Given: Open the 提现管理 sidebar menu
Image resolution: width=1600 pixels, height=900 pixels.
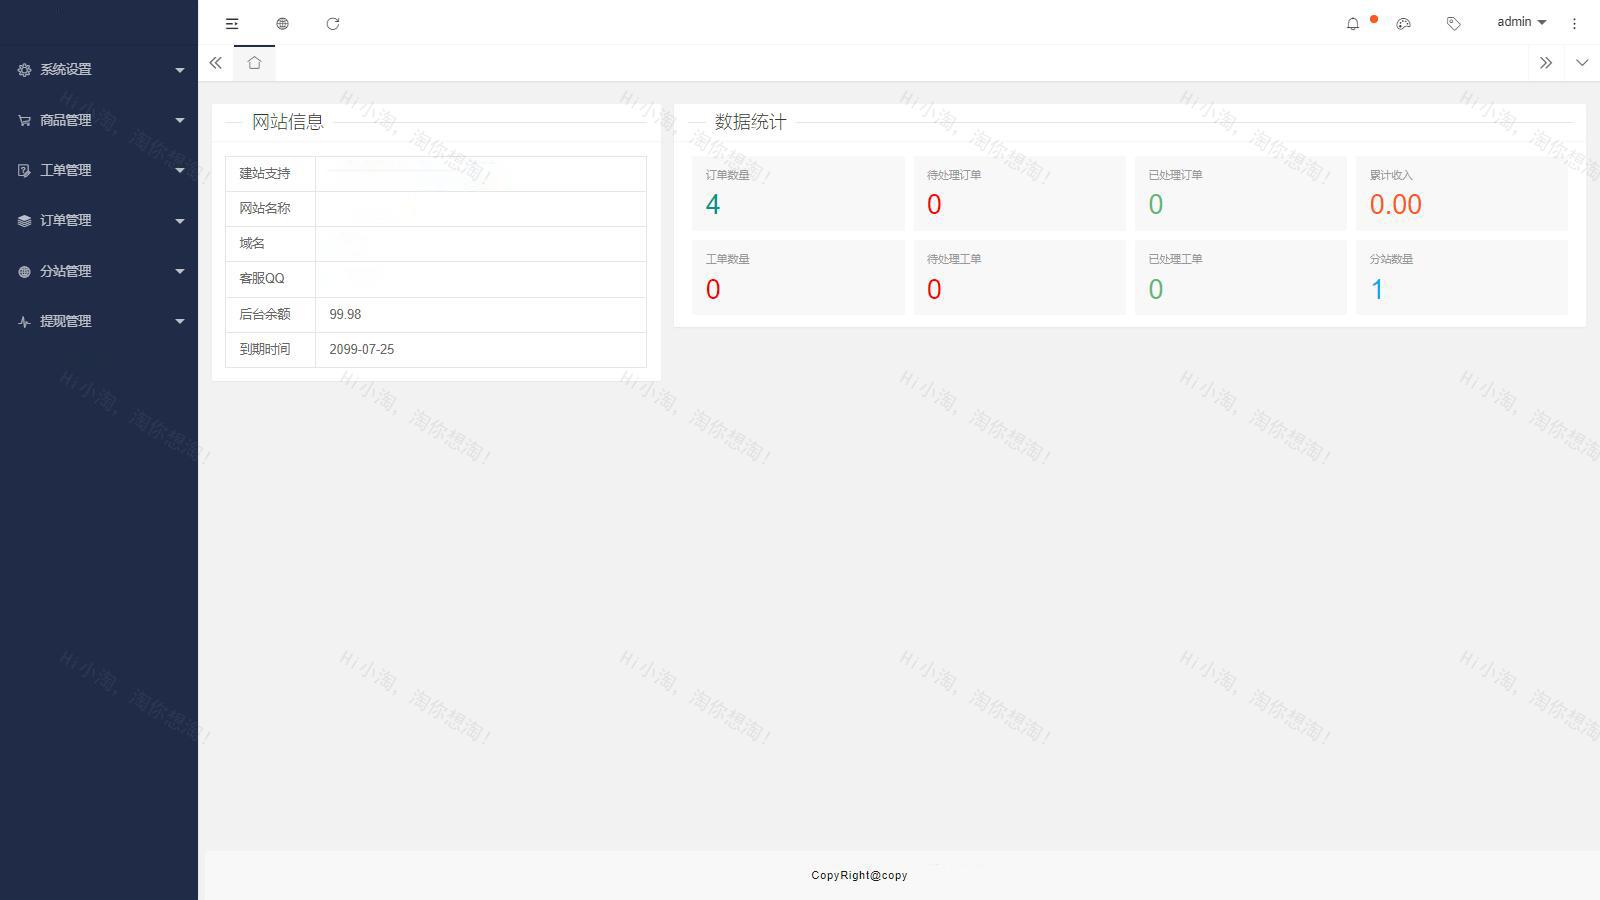Looking at the screenshot, I should (99, 321).
